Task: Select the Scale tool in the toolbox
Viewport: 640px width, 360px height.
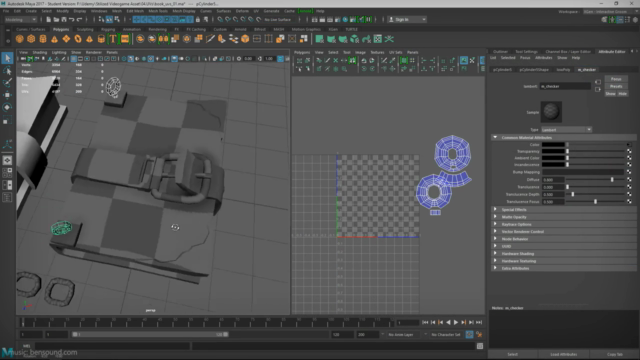Action: 7,120
